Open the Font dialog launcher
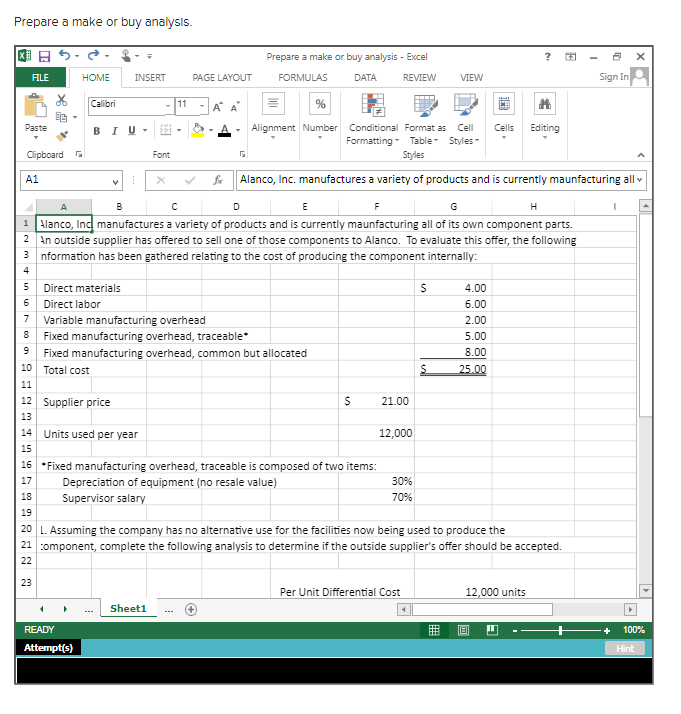The image size is (681, 714). [242, 154]
